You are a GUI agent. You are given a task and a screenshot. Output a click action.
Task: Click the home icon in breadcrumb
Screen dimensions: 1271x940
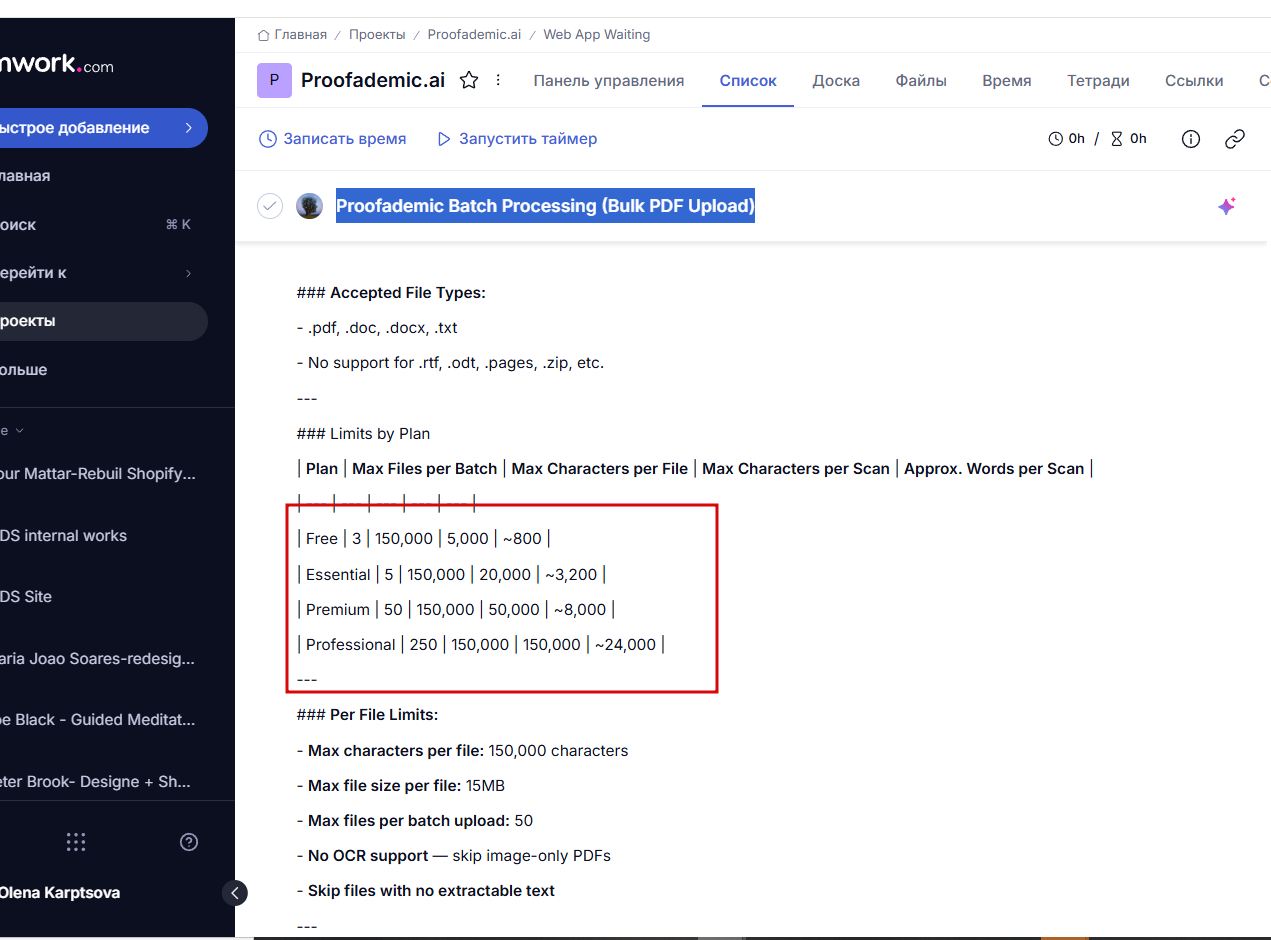click(x=264, y=35)
